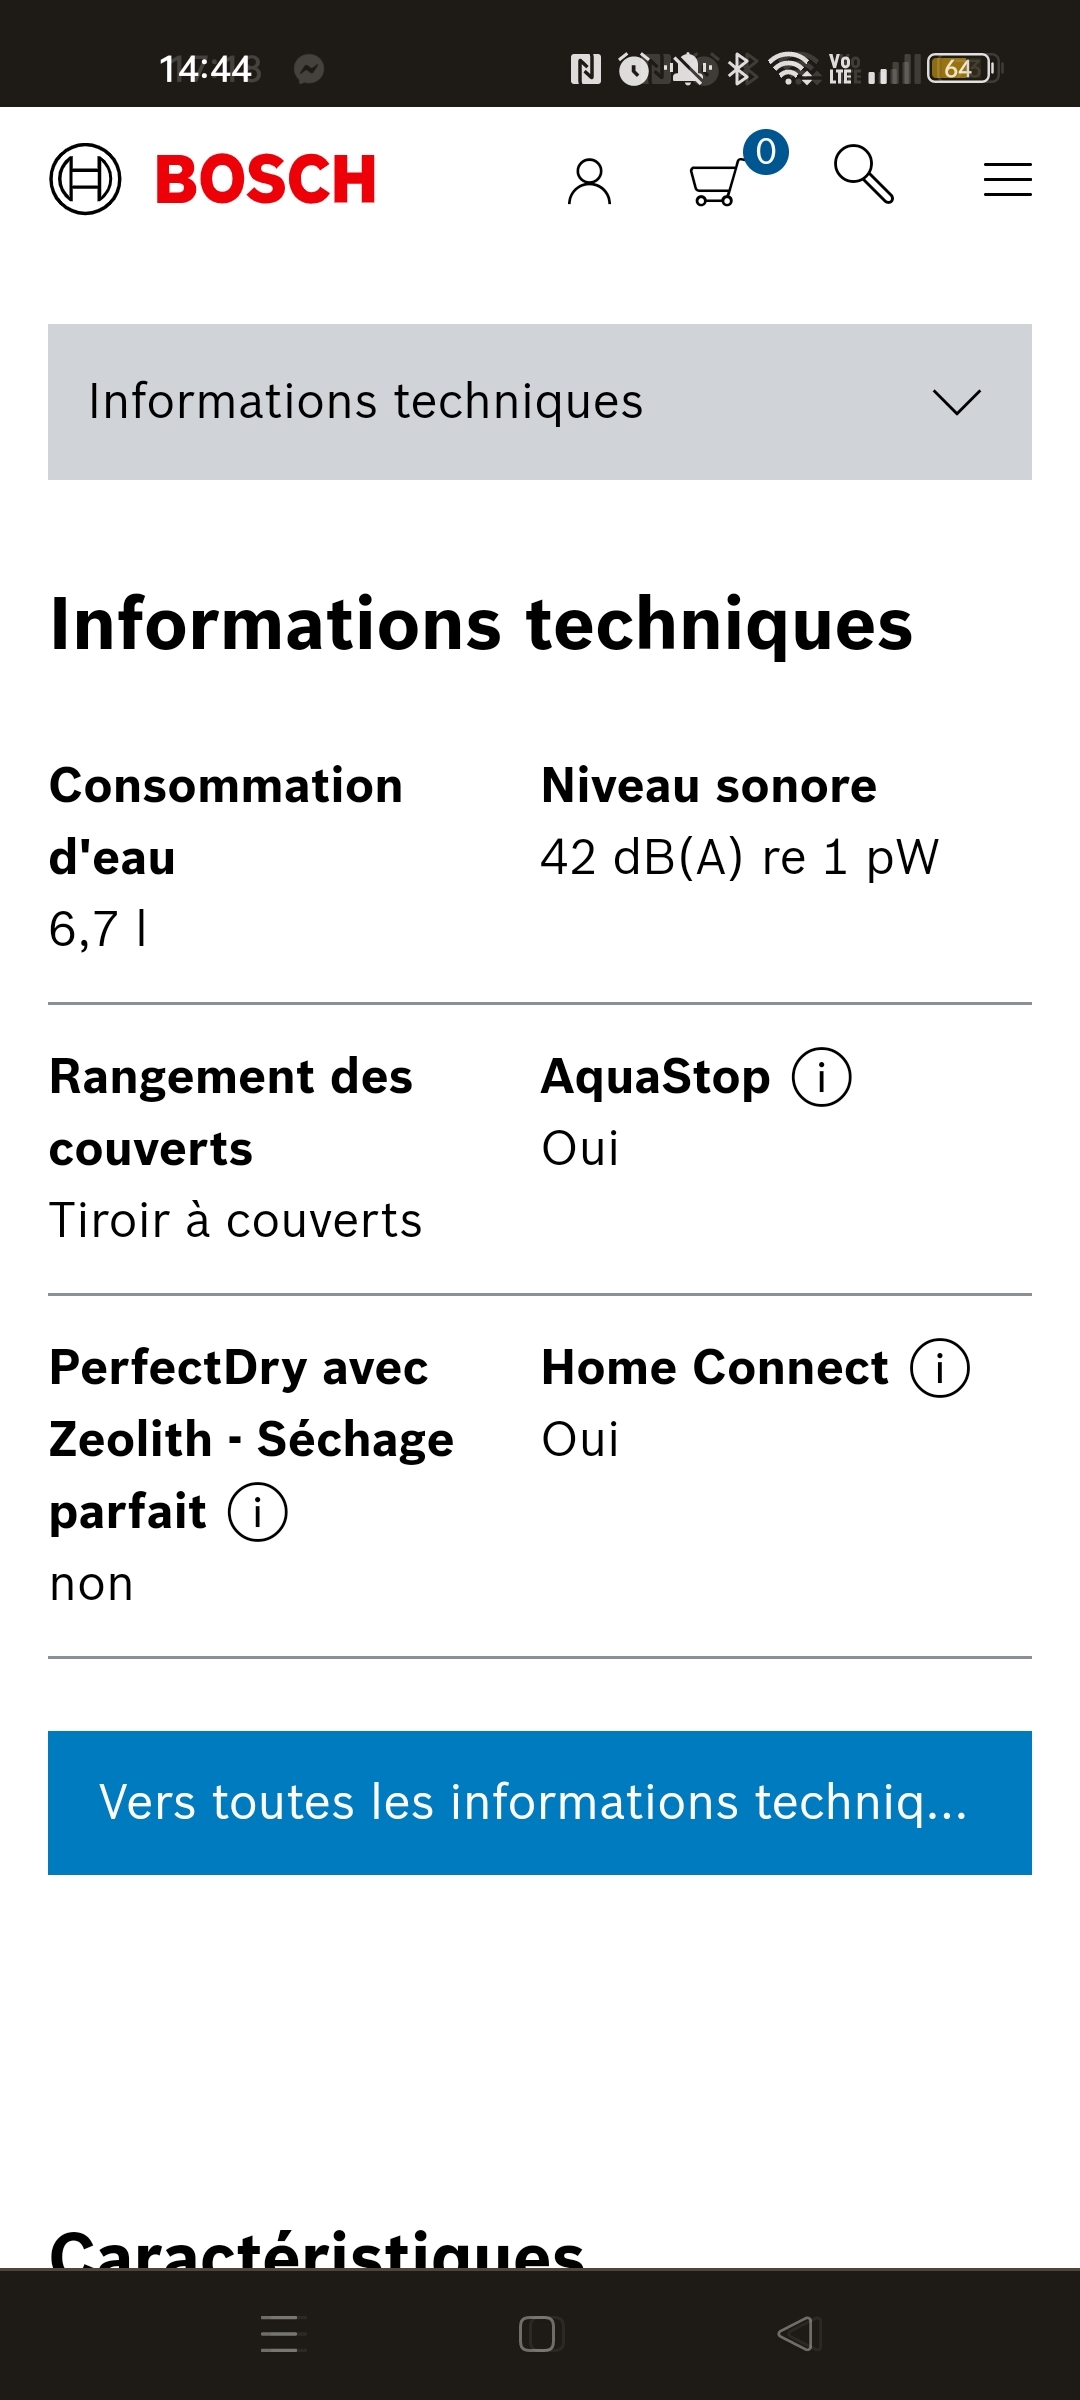Screen dimensions: 1080x2400
Task: Open Android recent apps button
Action: tap(279, 2334)
